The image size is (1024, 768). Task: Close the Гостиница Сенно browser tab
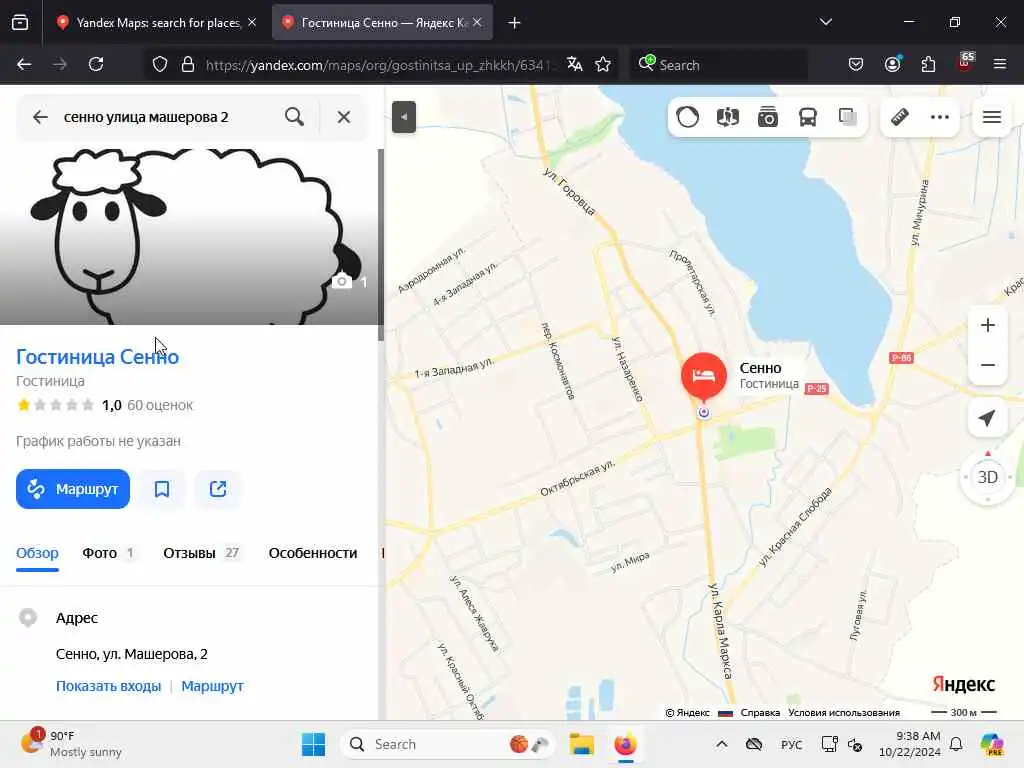[x=477, y=23]
